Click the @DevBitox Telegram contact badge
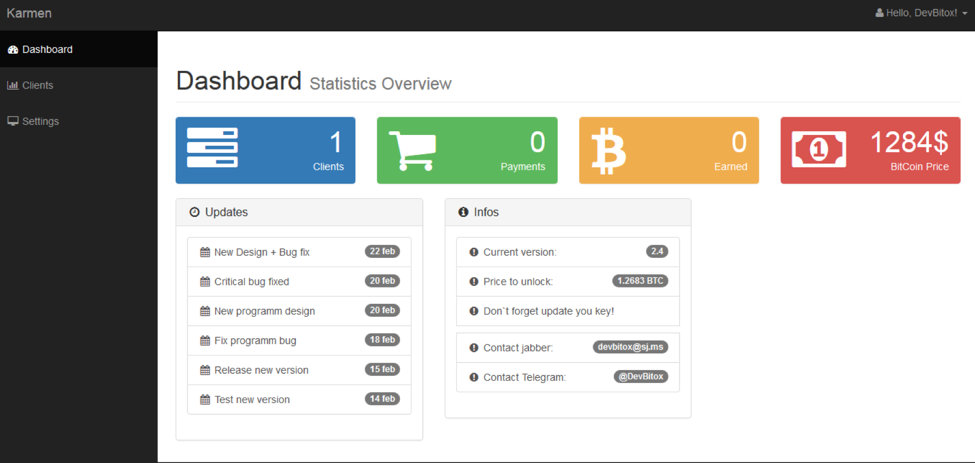This screenshot has width=975, height=463. 641,377
